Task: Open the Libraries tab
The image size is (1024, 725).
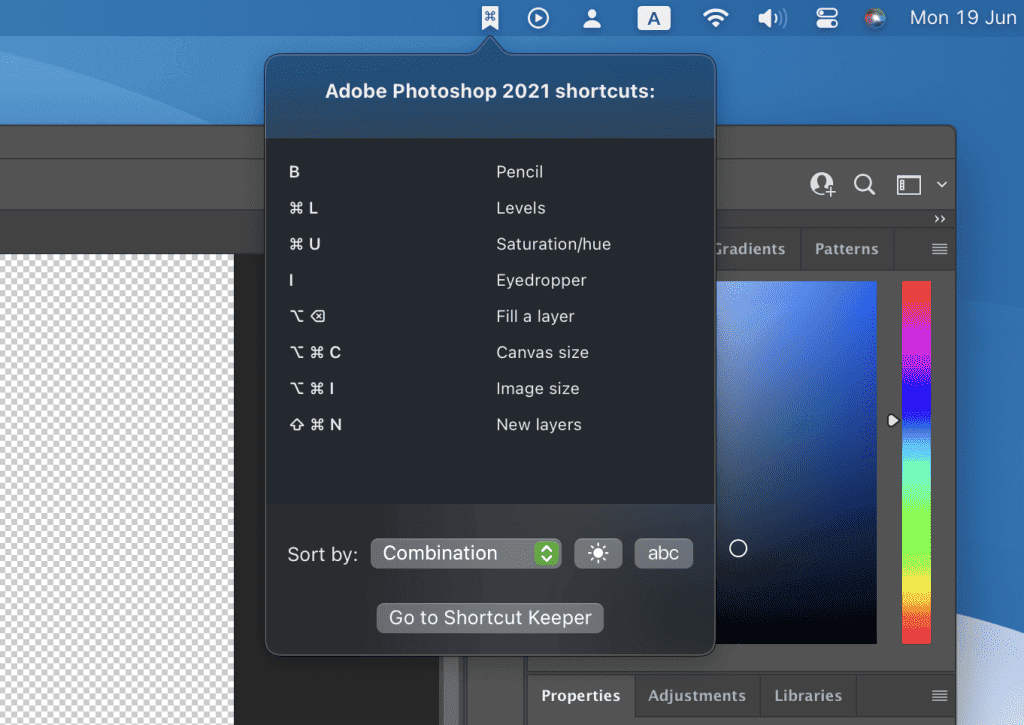Action: click(807, 695)
